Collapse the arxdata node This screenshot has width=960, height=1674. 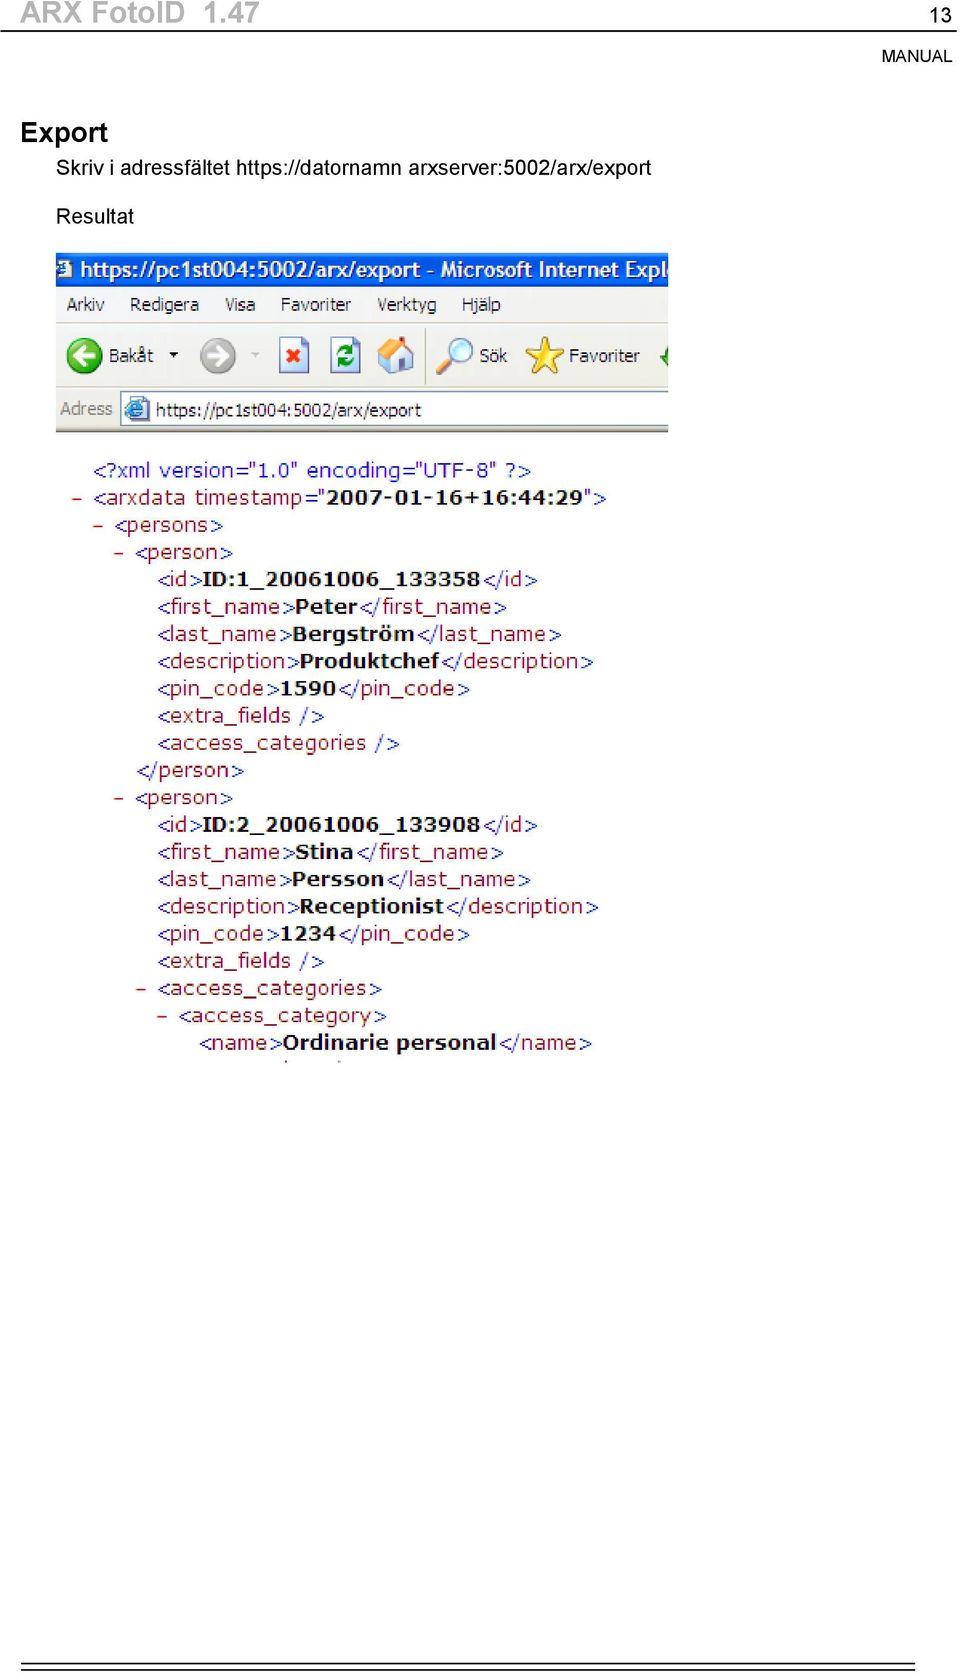[77, 498]
